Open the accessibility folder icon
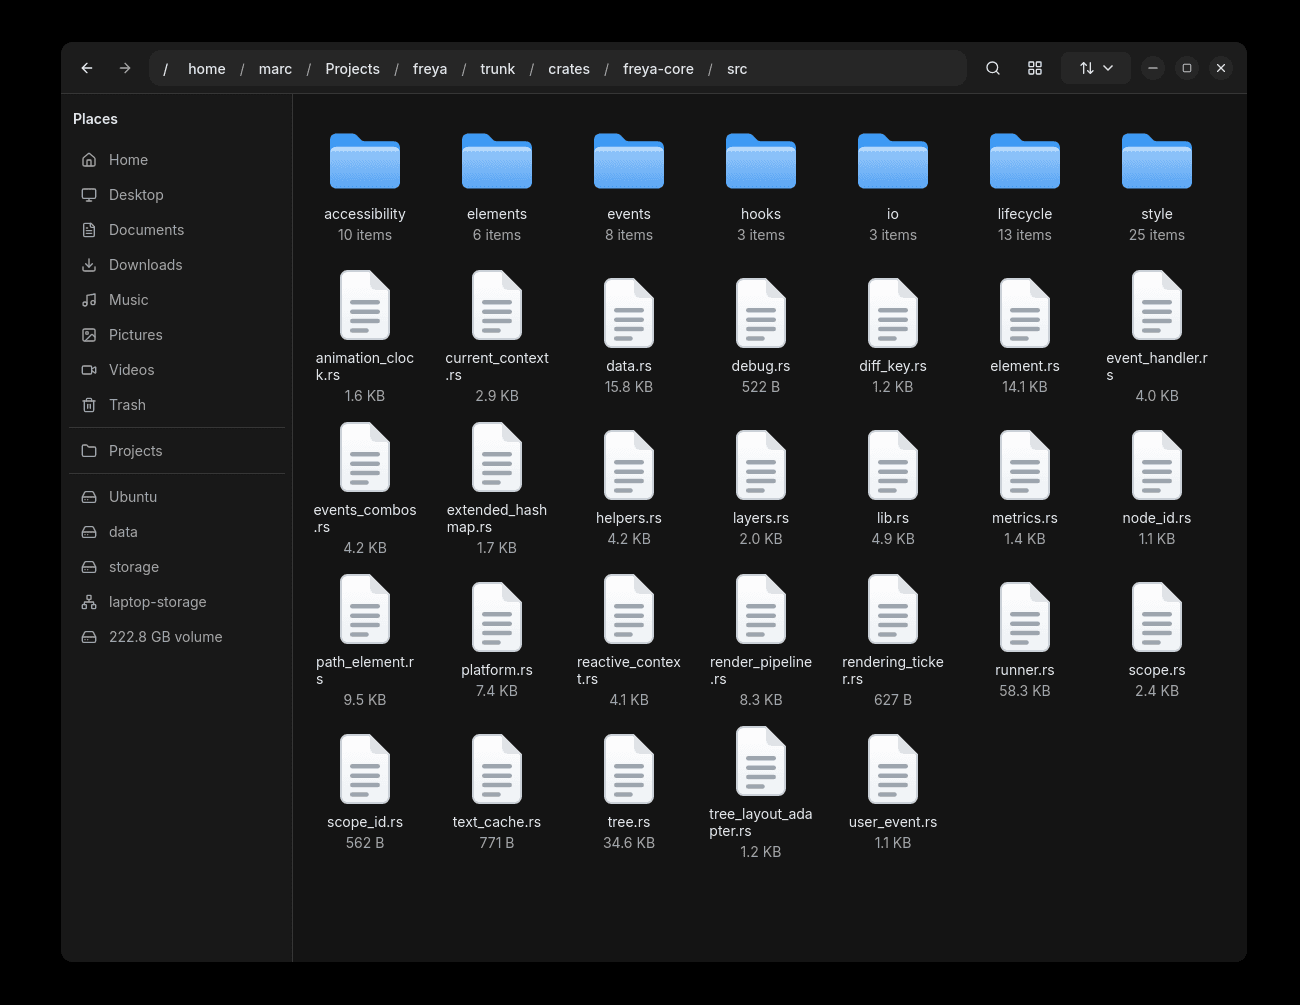The width and height of the screenshot is (1300, 1005). click(365, 161)
